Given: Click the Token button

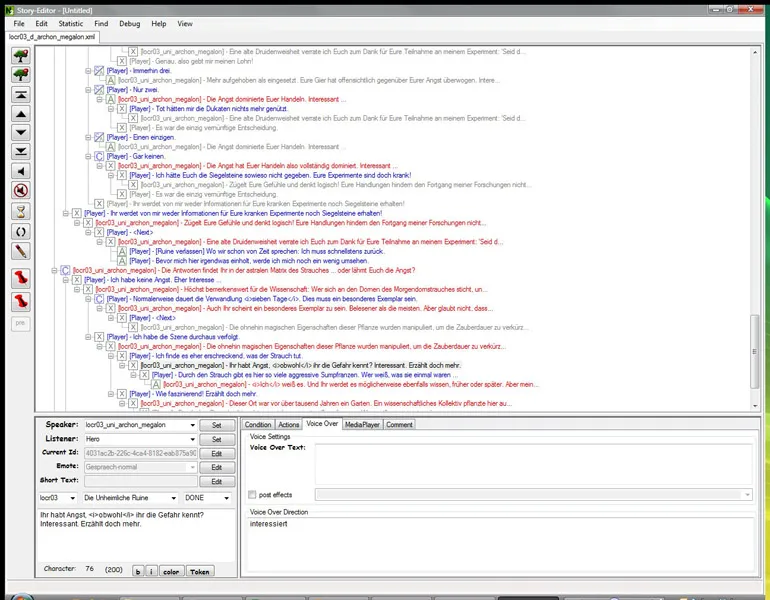Looking at the screenshot, I should 200,570.
